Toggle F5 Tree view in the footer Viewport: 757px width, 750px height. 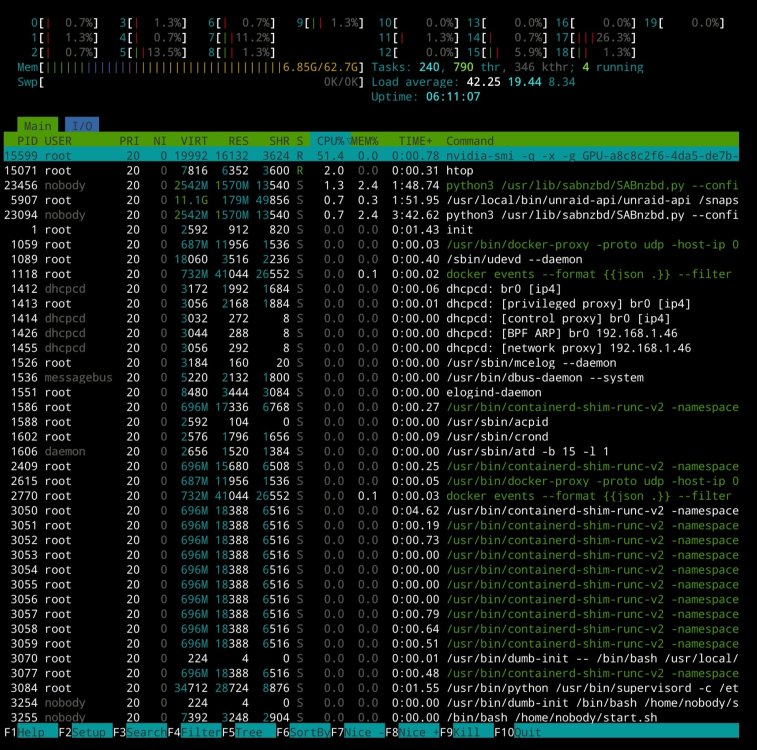click(249, 732)
